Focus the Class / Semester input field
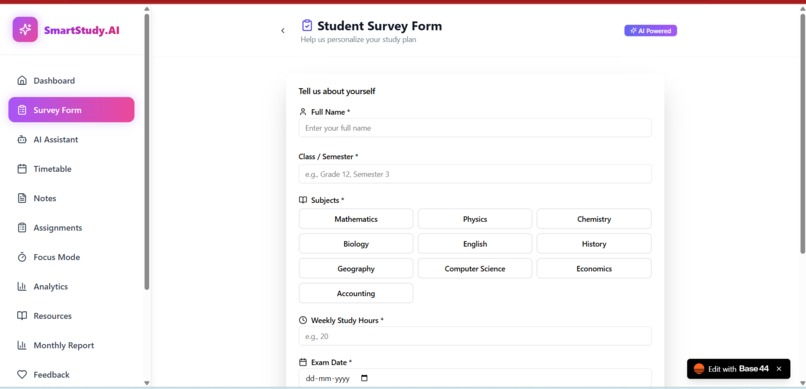This screenshot has width=806, height=389. (475, 174)
